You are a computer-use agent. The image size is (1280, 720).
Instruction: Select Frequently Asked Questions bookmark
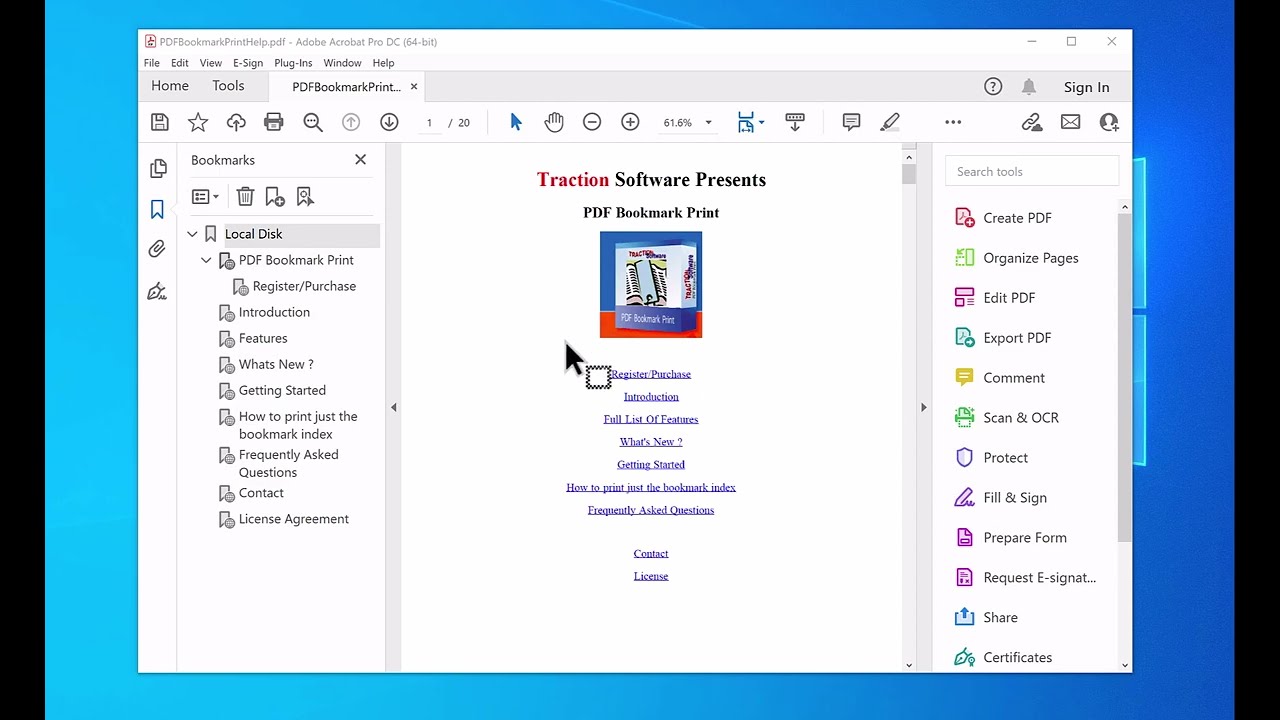pyautogui.click(x=289, y=463)
